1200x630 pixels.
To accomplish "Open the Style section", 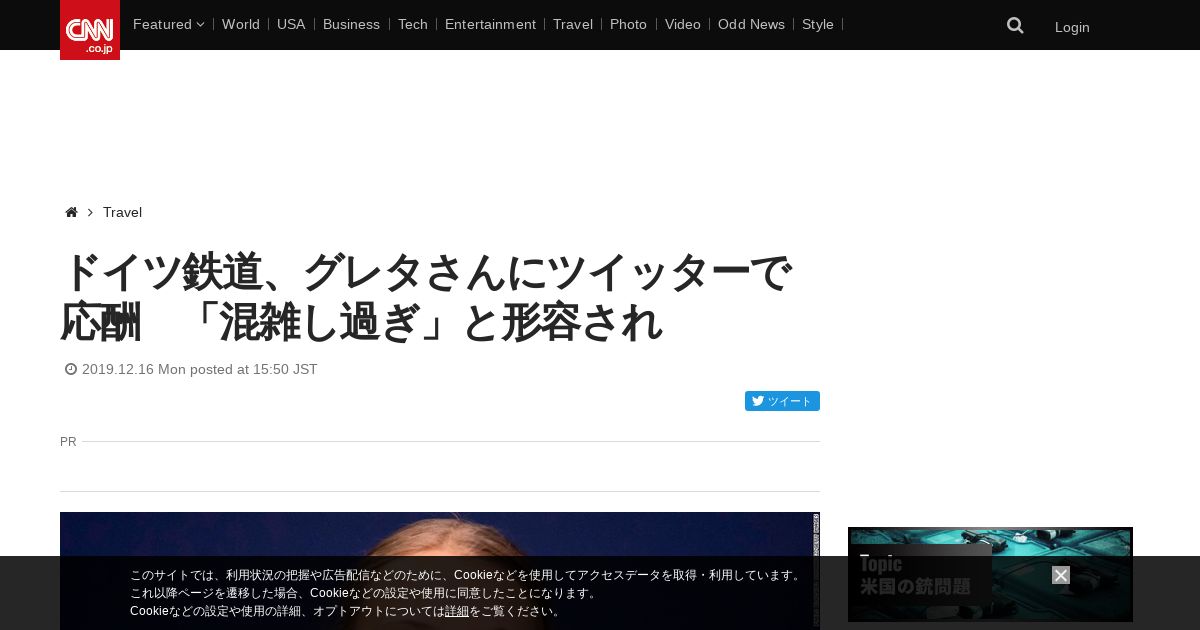I will 818,24.
